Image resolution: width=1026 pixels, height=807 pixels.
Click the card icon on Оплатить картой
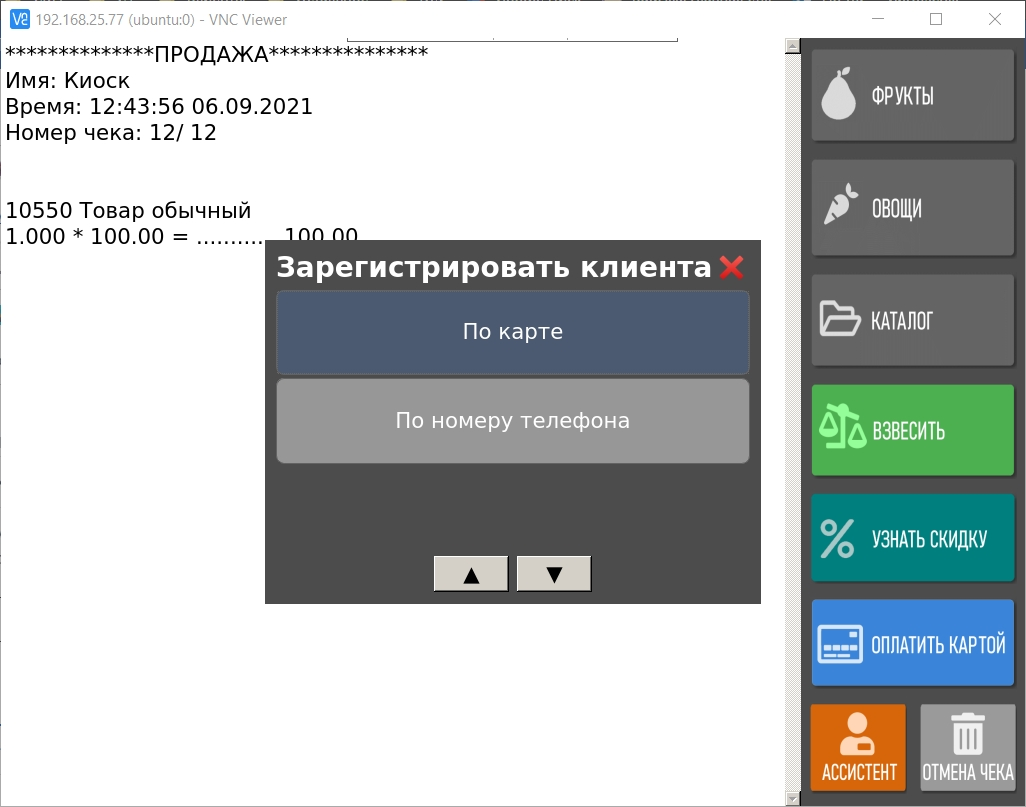pos(839,644)
